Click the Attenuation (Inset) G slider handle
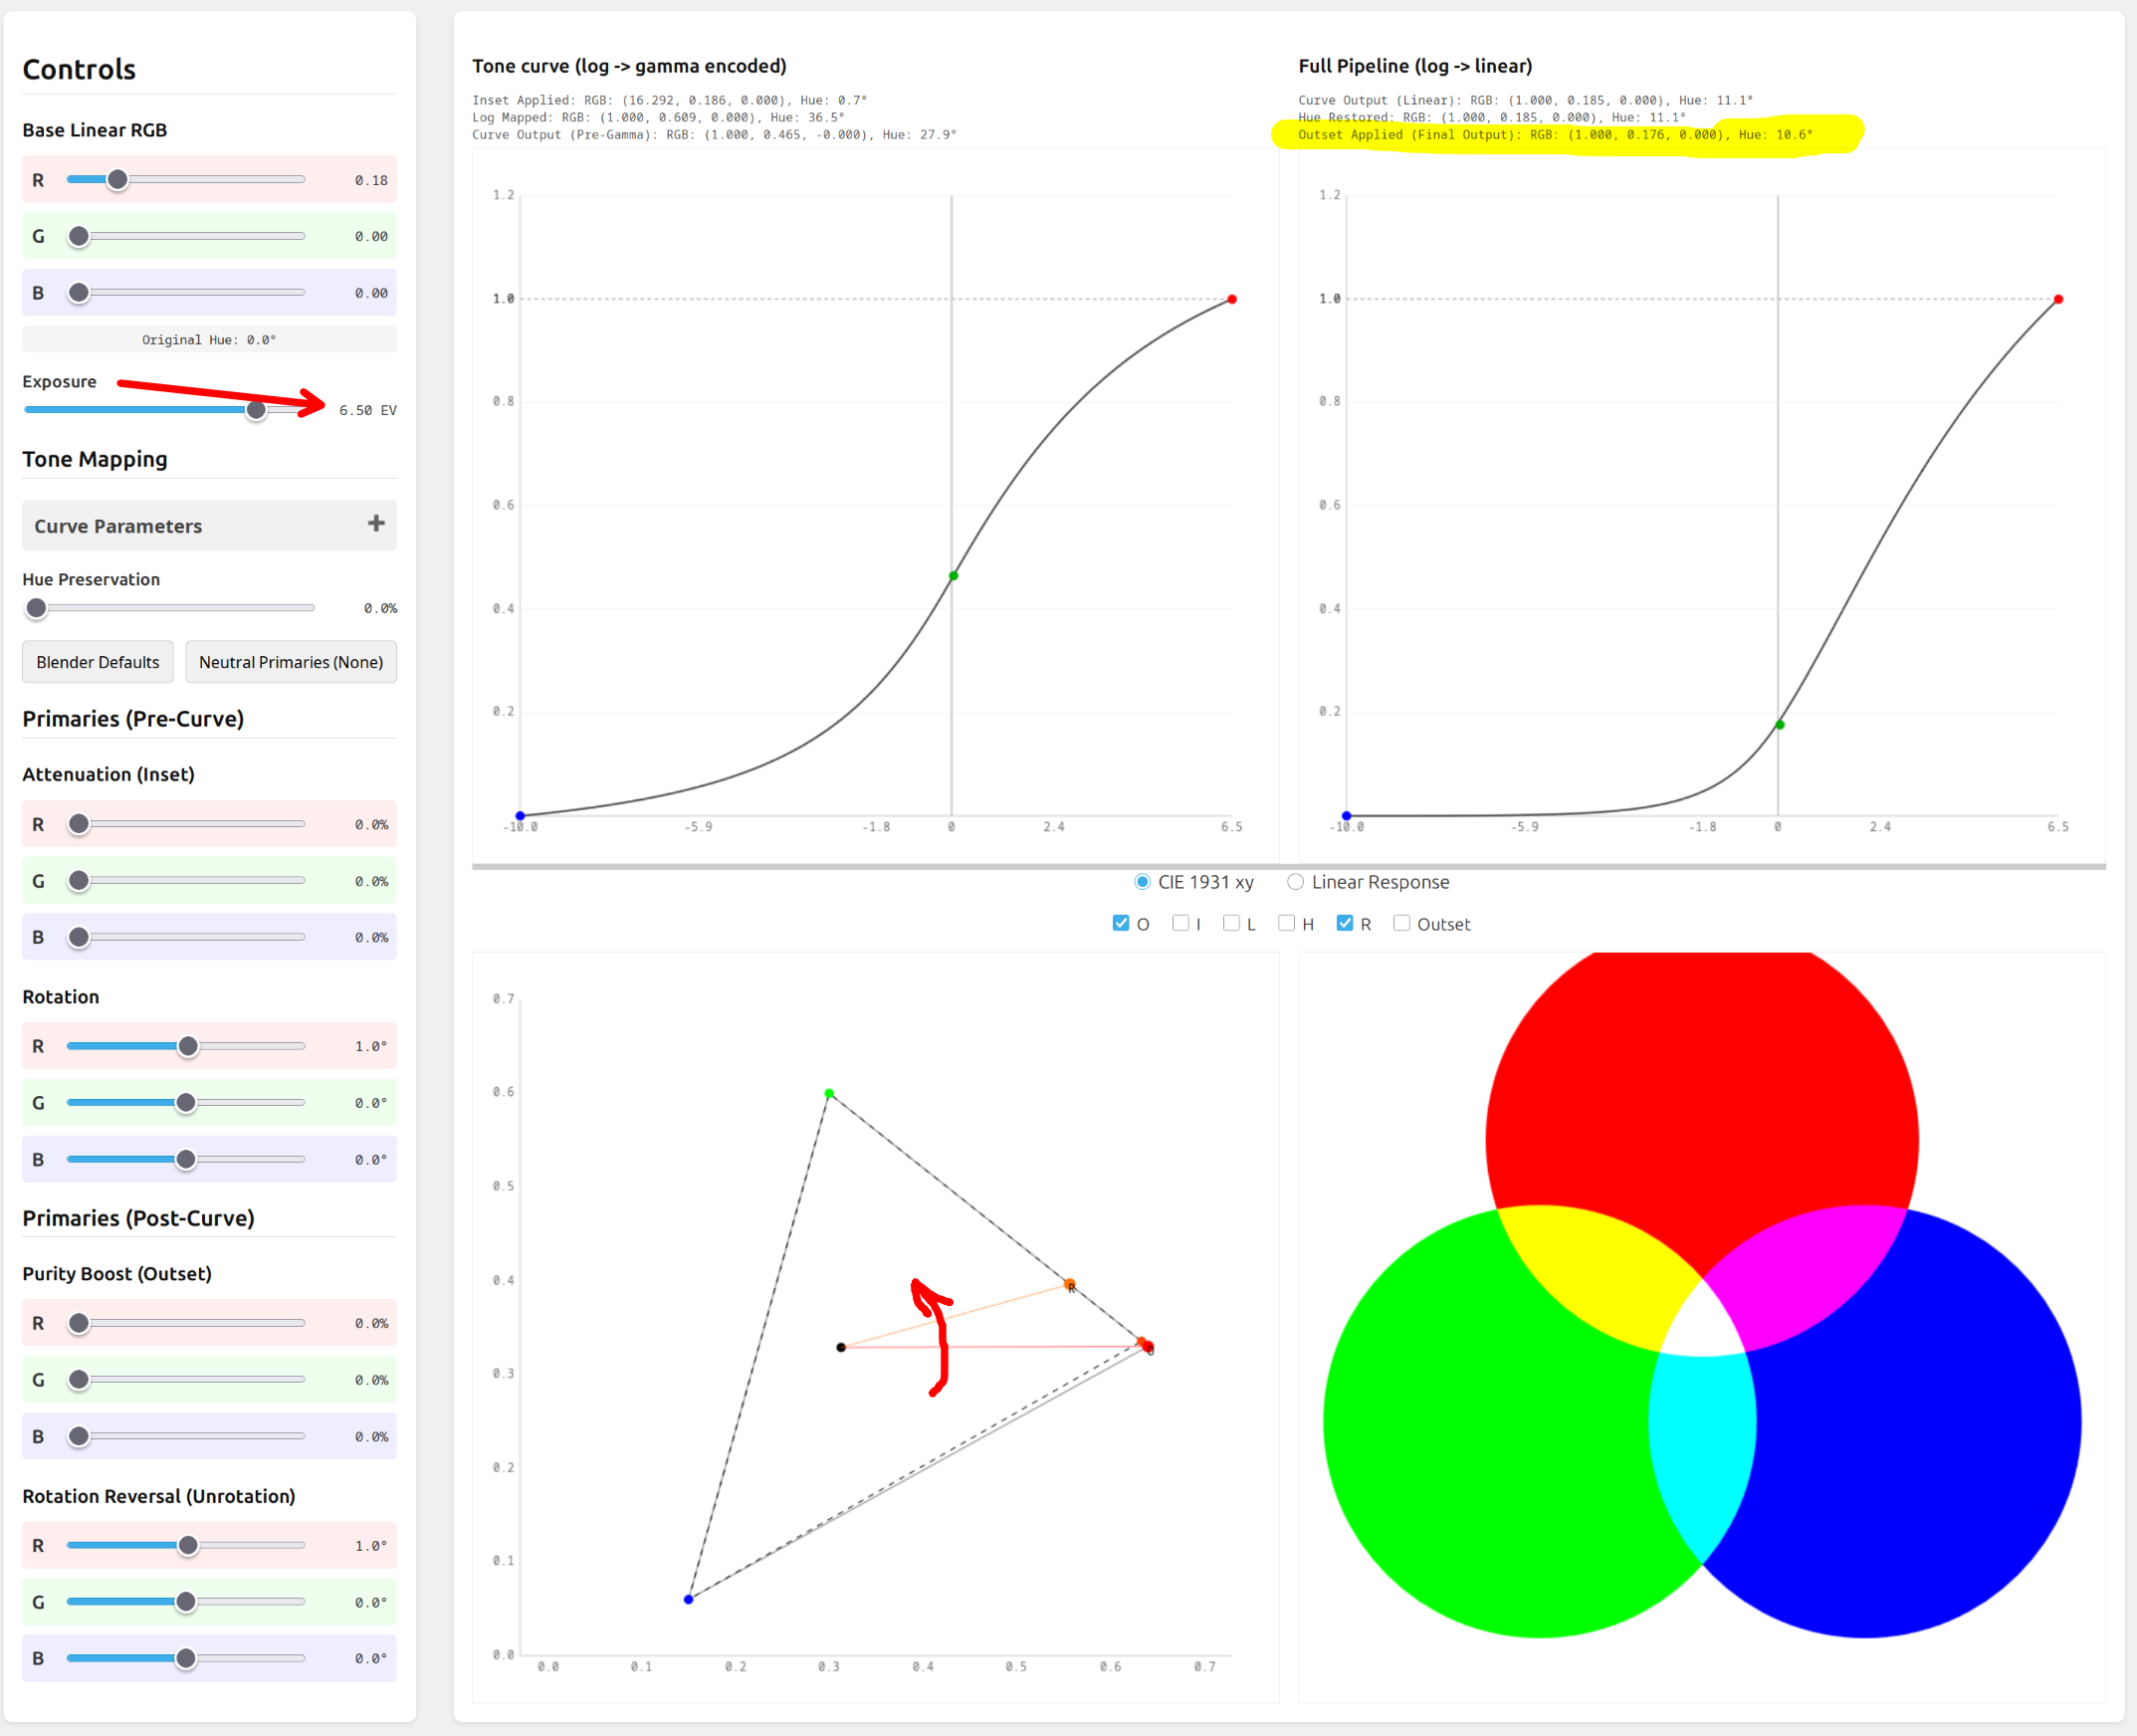The width and height of the screenshot is (2137, 1736). tap(79, 881)
